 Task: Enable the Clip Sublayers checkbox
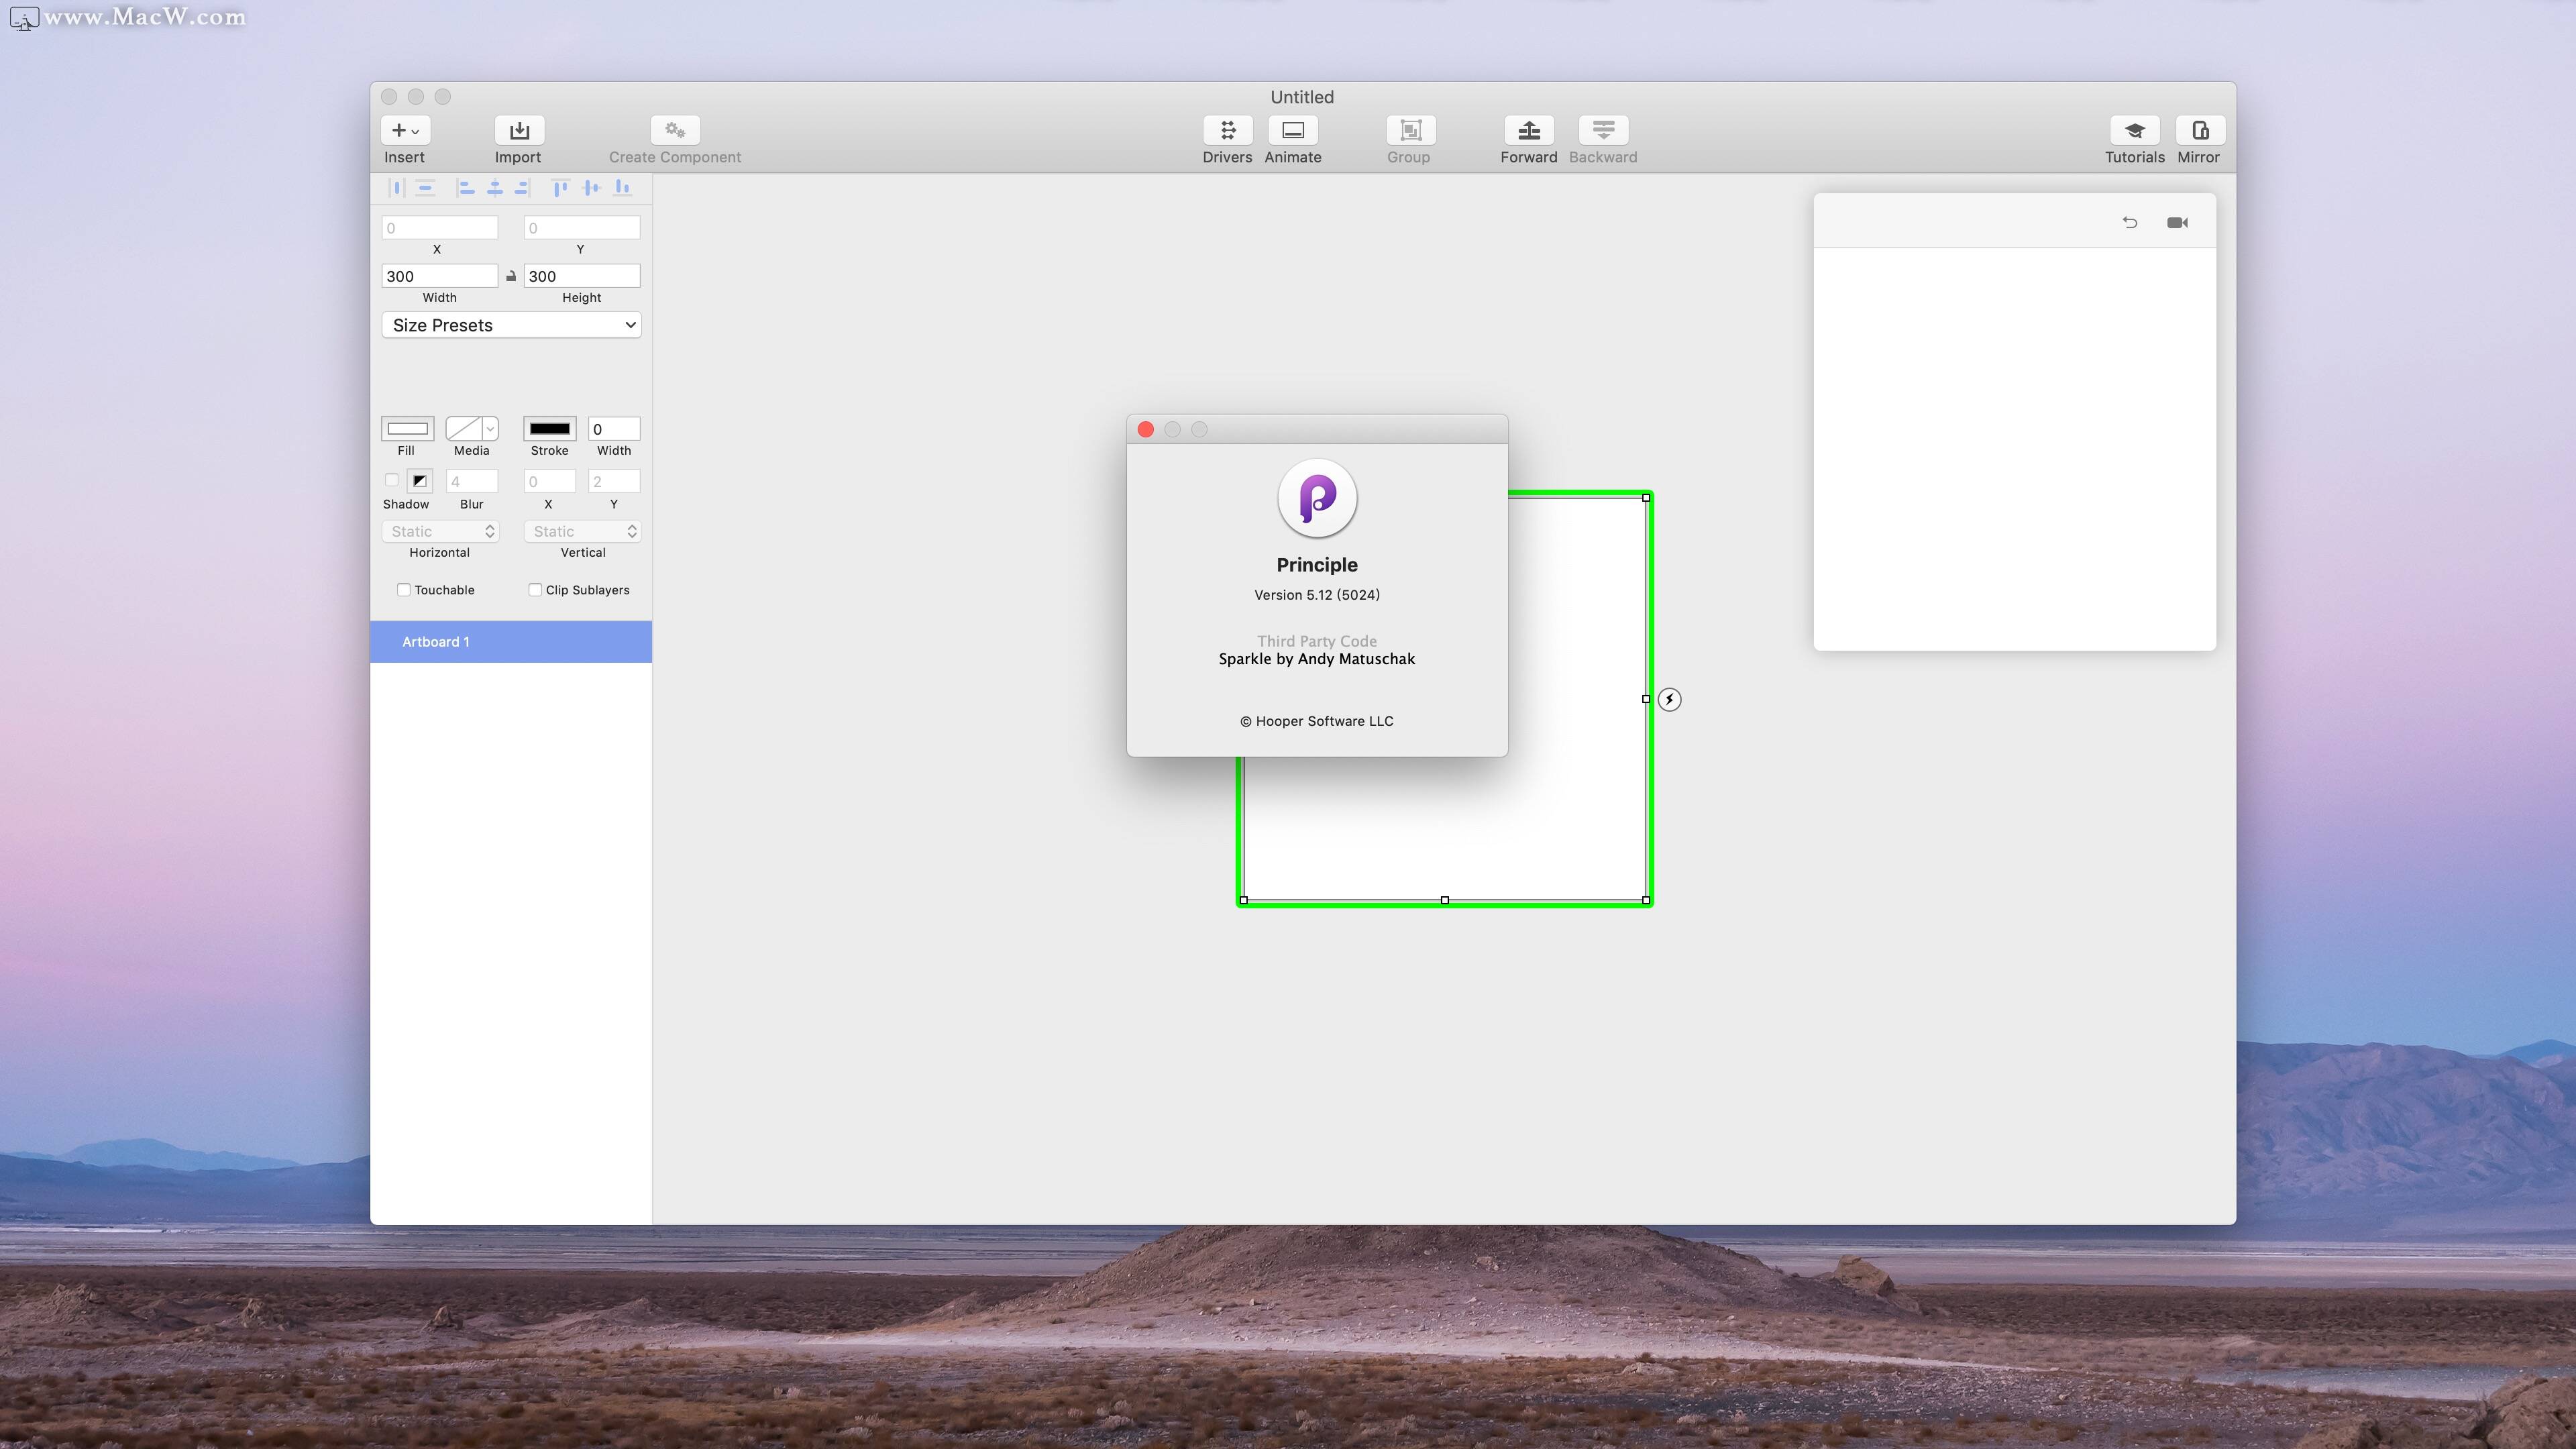pos(534,589)
